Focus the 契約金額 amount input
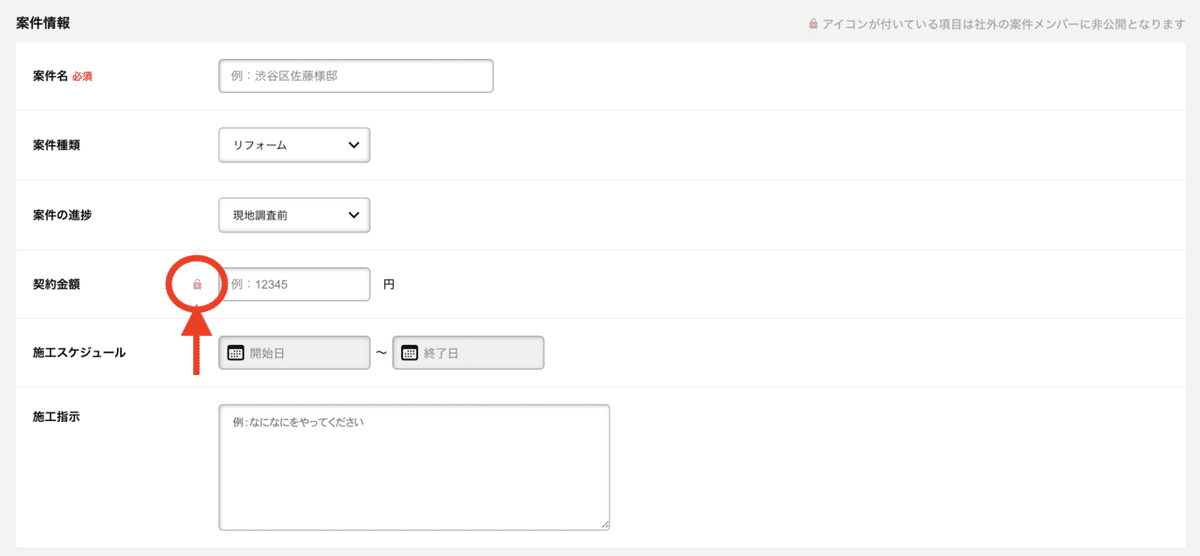Image resolution: width=1200 pixels, height=556 pixels. click(294, 285)
